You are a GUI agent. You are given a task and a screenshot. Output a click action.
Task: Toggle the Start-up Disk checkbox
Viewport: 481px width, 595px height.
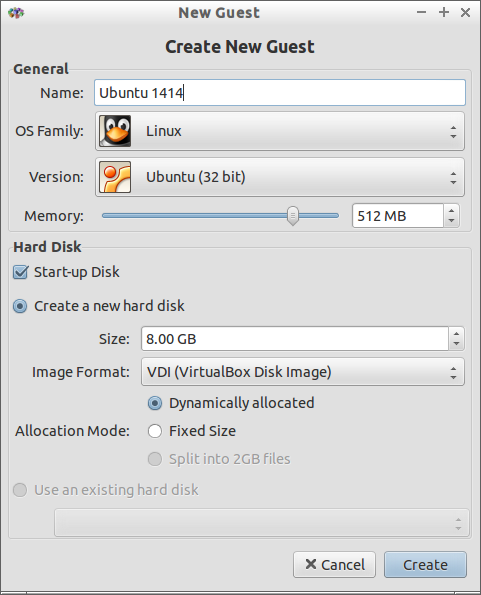[20, 272]
